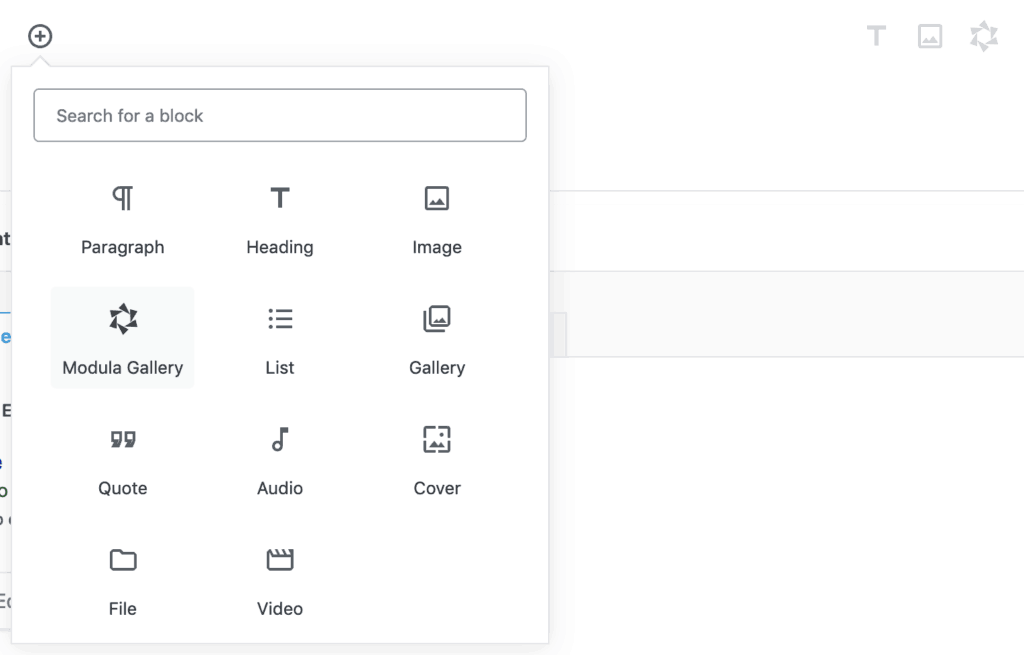
Task: Click the add block plus icon
Action: (40, 37)
